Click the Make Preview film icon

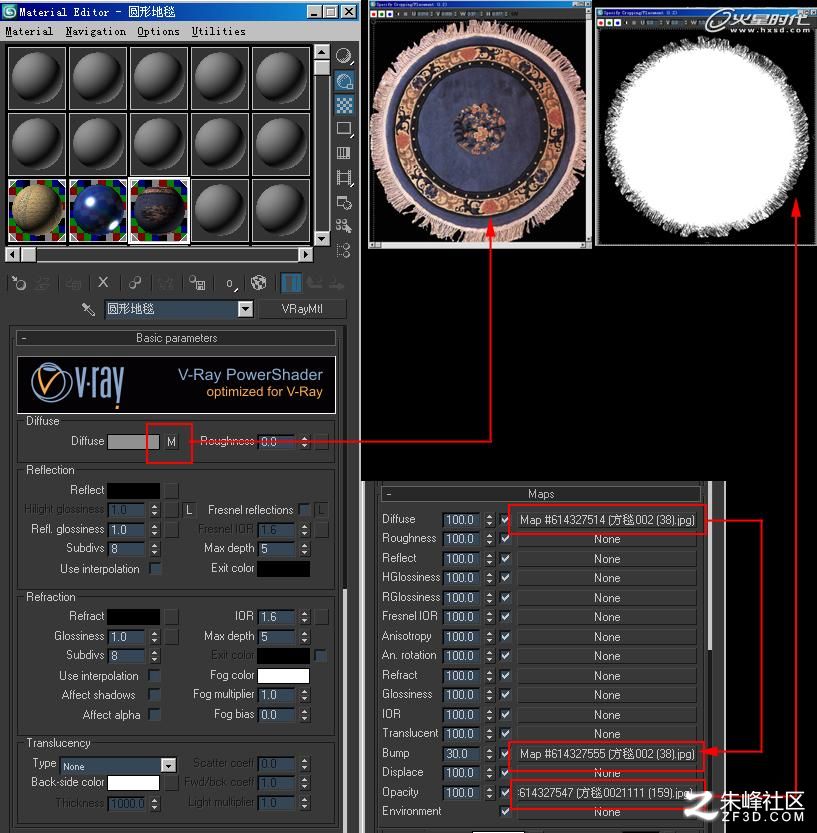[x=344, y=177]
